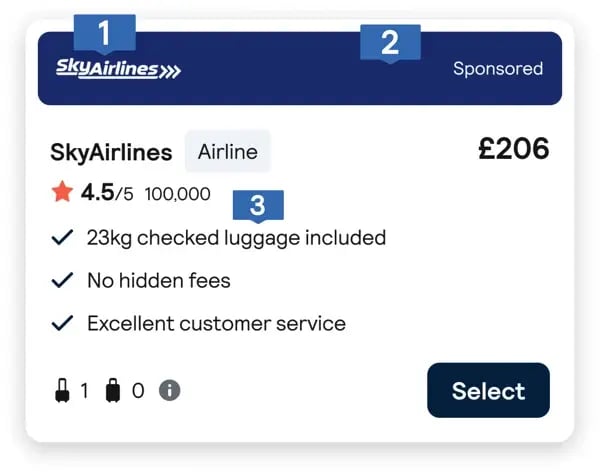600x474 pixels.
Task: Click the checkmark next to No hidden fees
Action: (62, 280)
